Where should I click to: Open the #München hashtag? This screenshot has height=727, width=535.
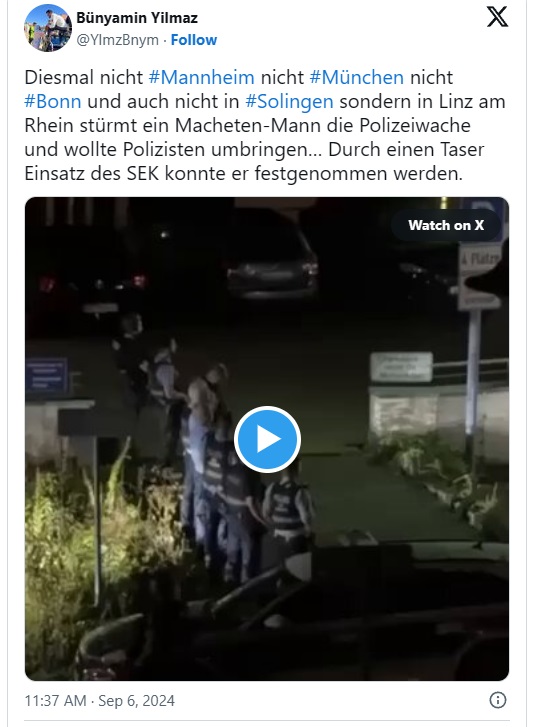(x=357, y=77)
